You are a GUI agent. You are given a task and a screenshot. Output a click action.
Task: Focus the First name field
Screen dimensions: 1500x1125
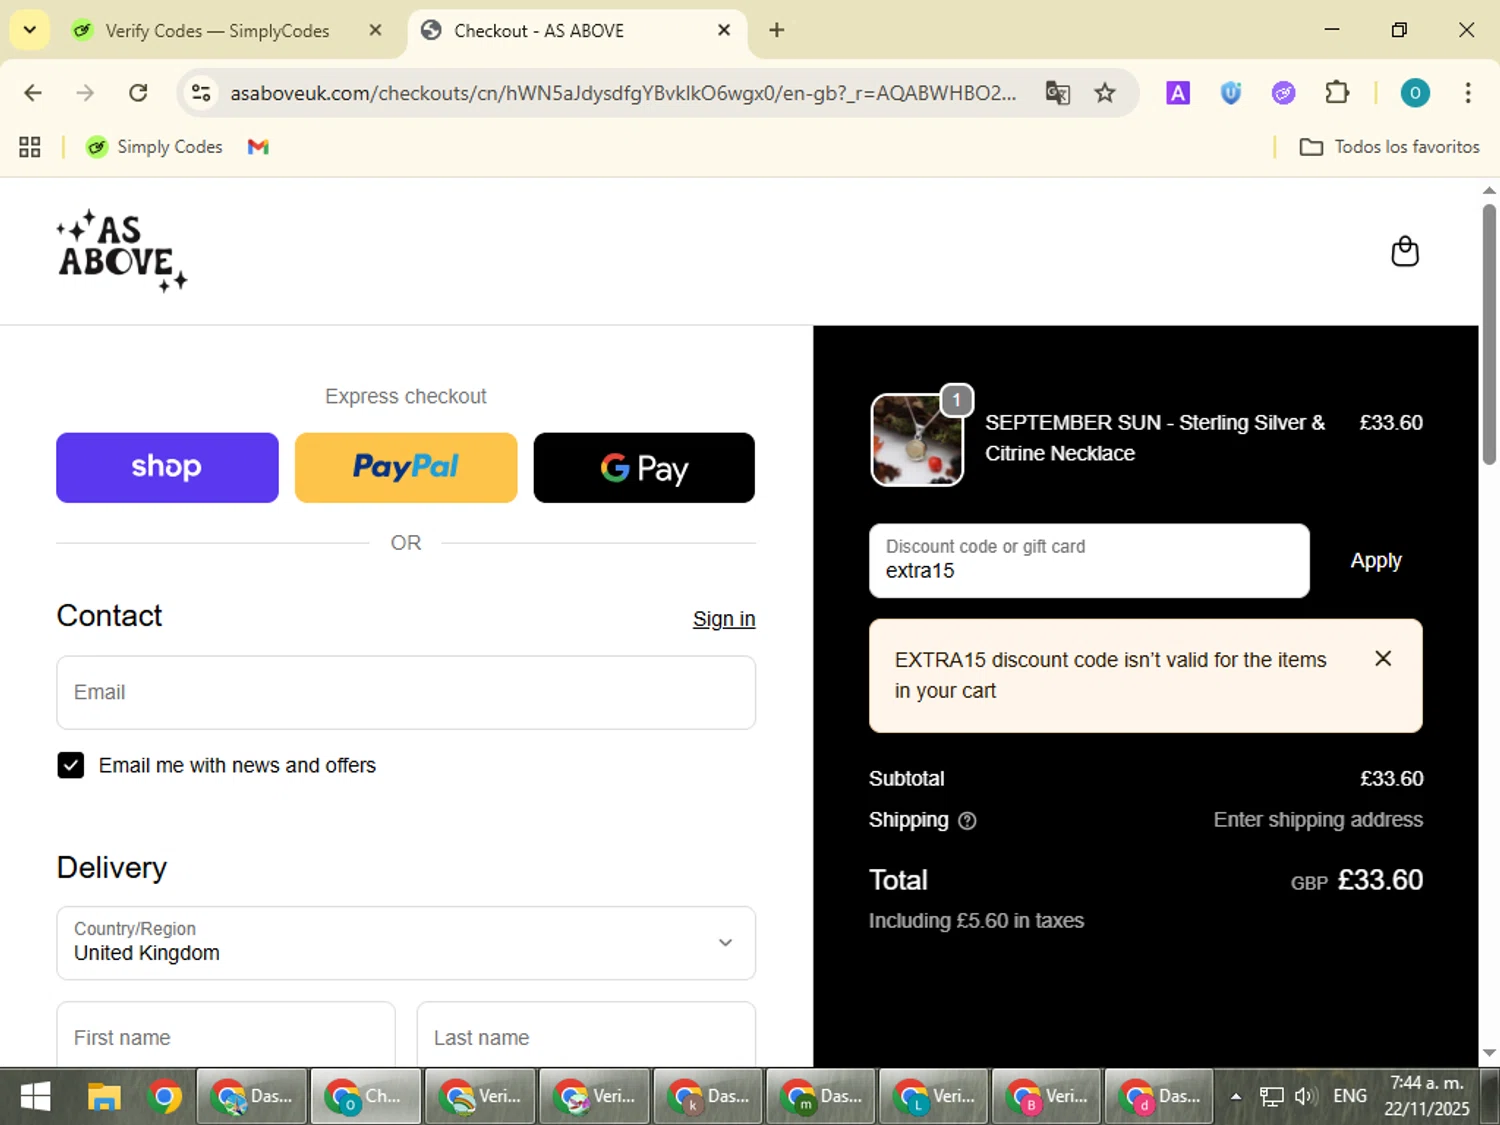point(226,1036)
